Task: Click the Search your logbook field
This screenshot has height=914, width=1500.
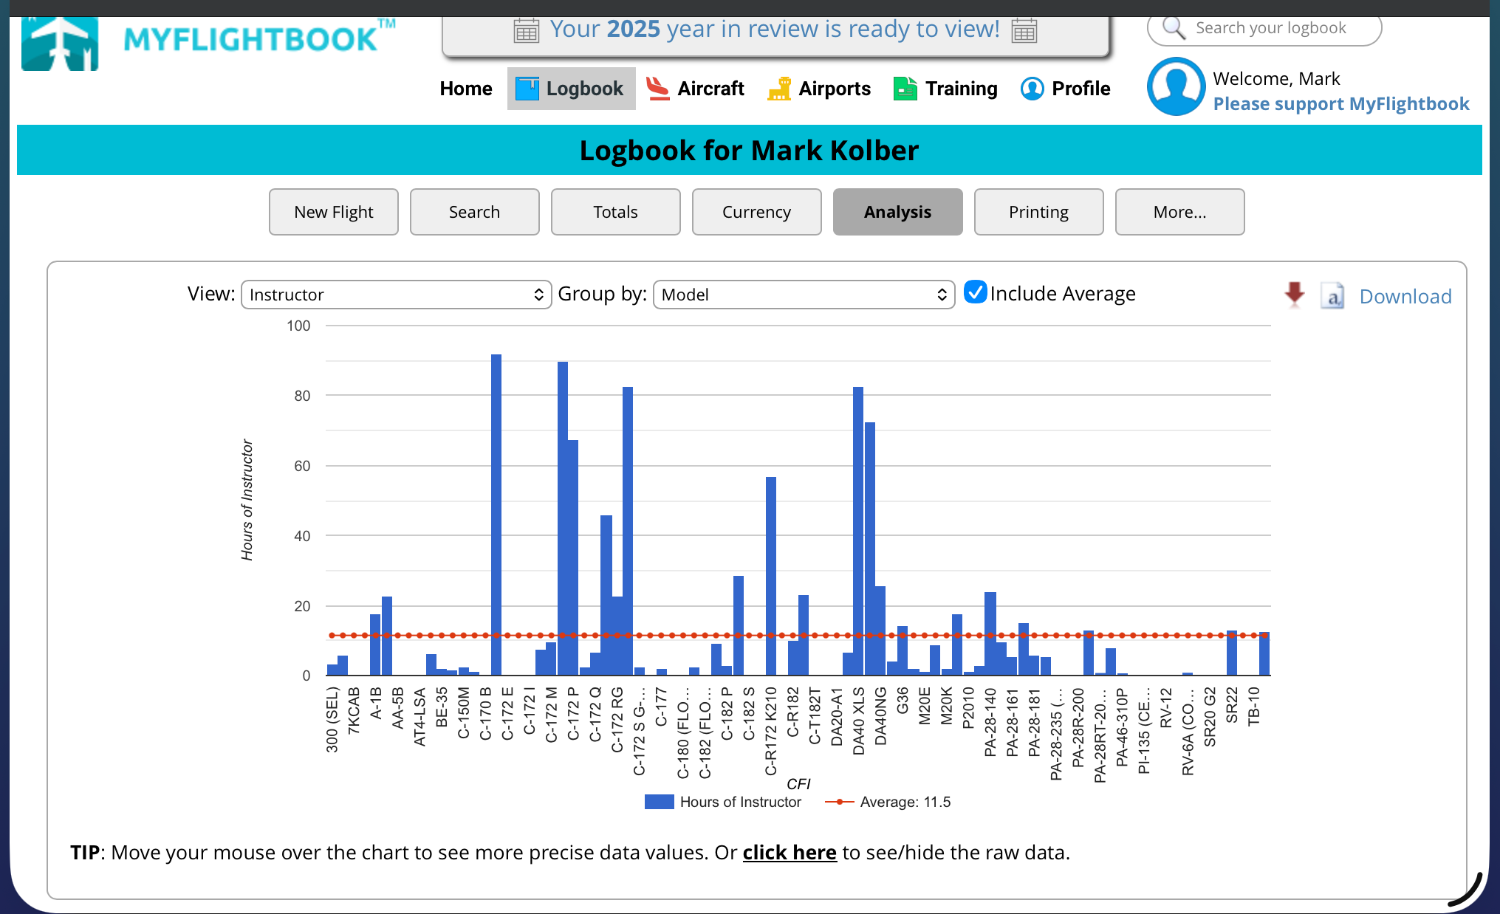Action: 1275,28
